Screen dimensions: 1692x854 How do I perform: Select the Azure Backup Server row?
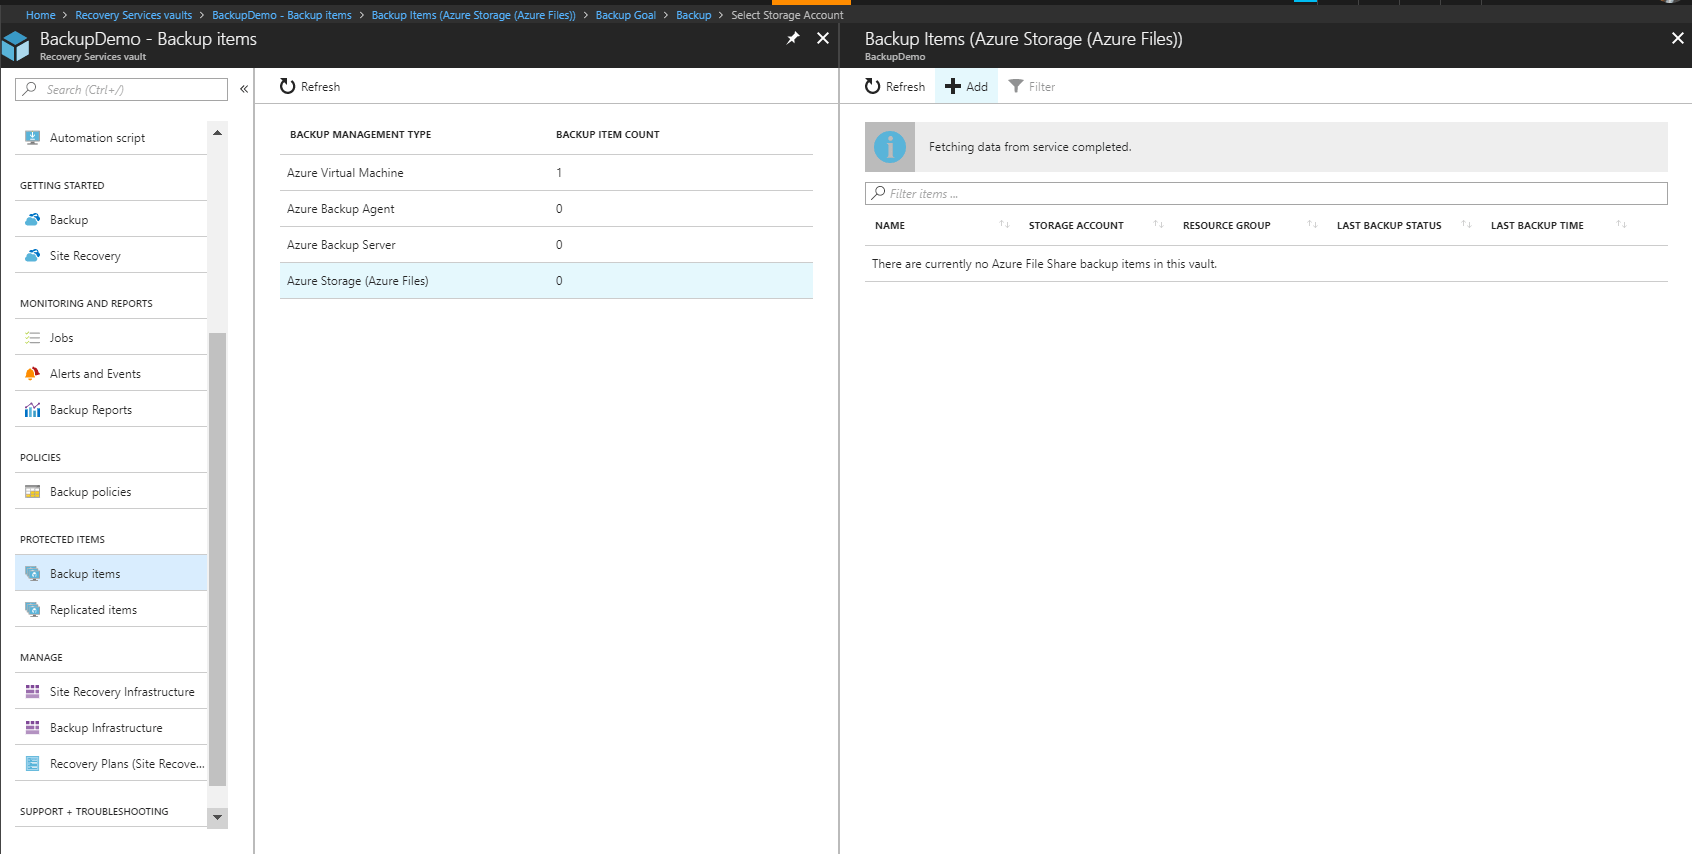pyautogui.click(x=546, y=245)
